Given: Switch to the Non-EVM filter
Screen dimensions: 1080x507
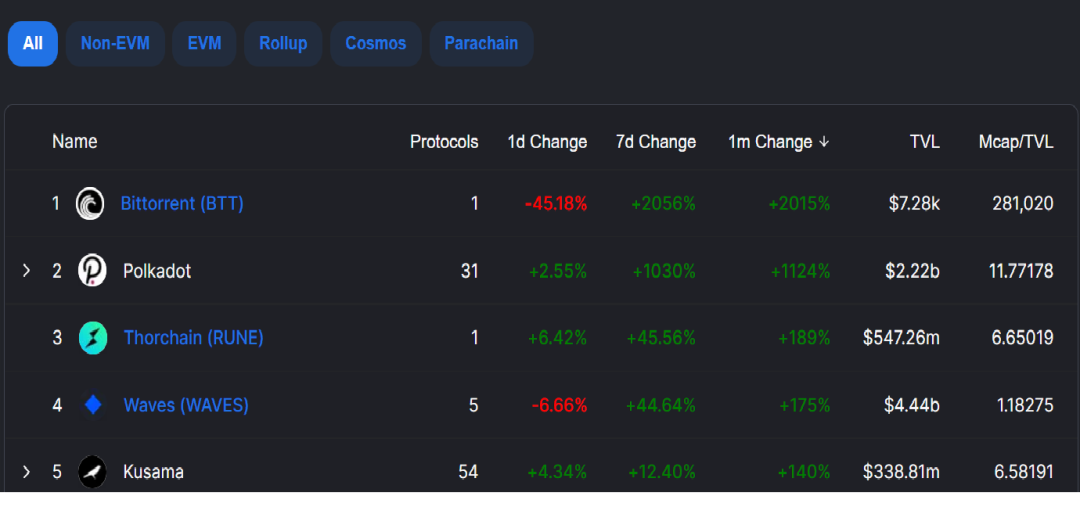Looking at the screenshot, I should (x=115, y=43).
